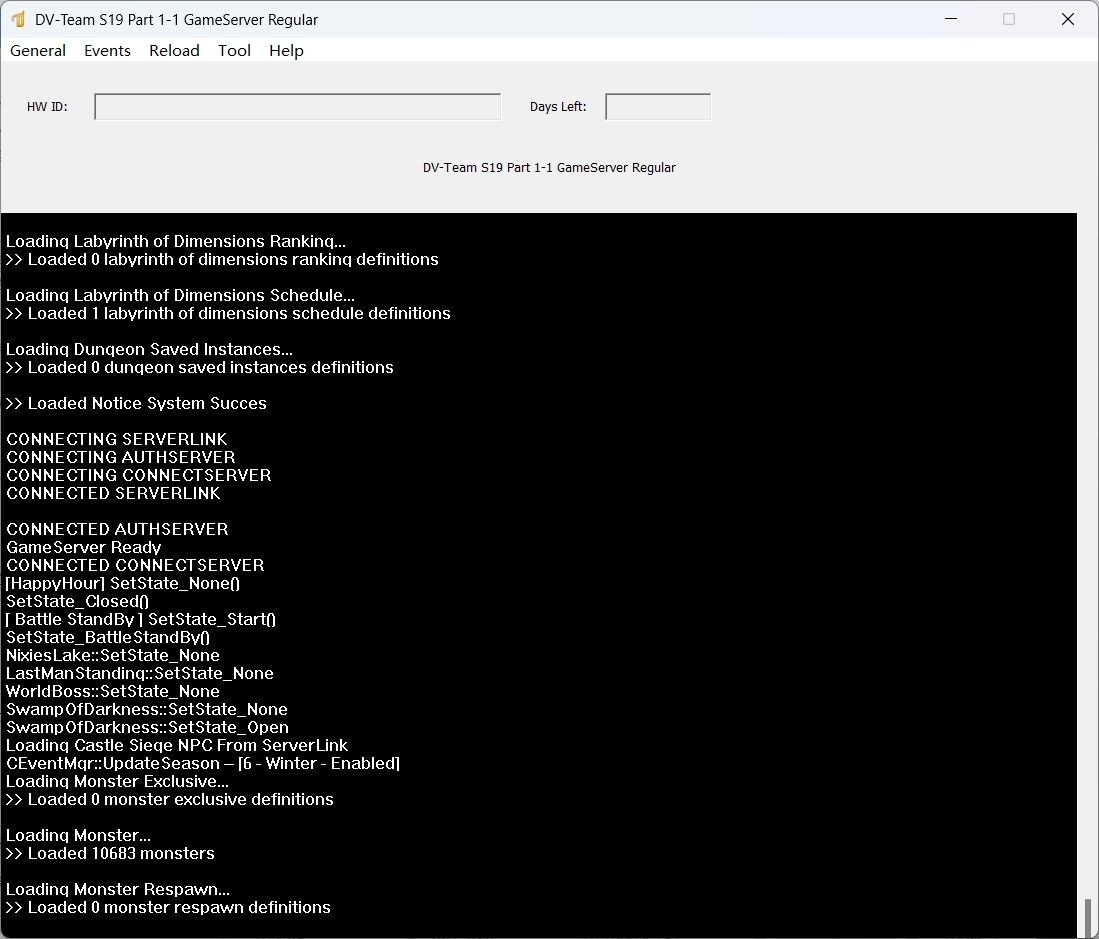Click the centered GameServer Regular label
The image size is (1099, 939).
[x=549, y=168]
